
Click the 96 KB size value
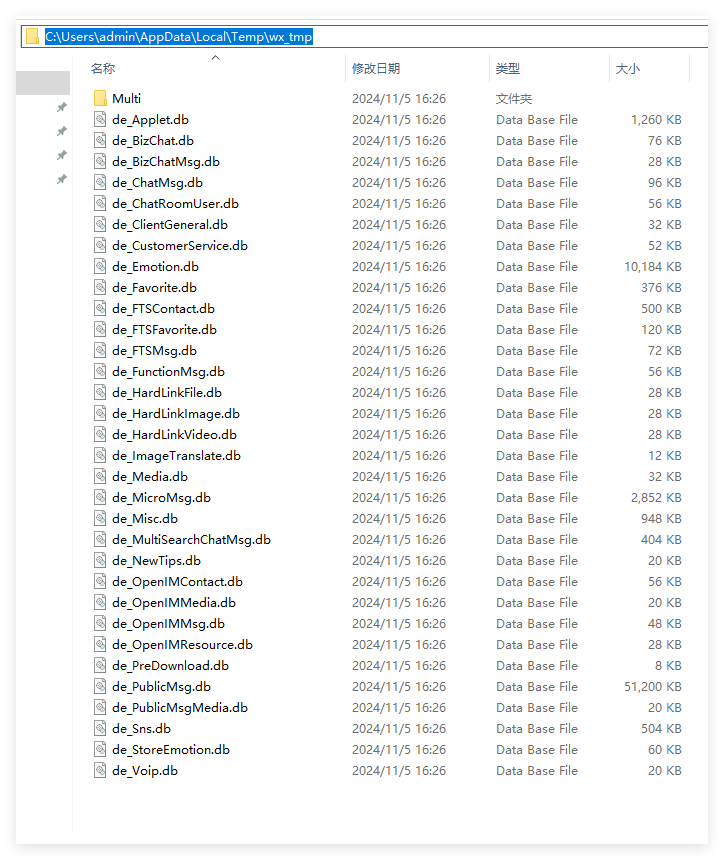click(665, 182)
